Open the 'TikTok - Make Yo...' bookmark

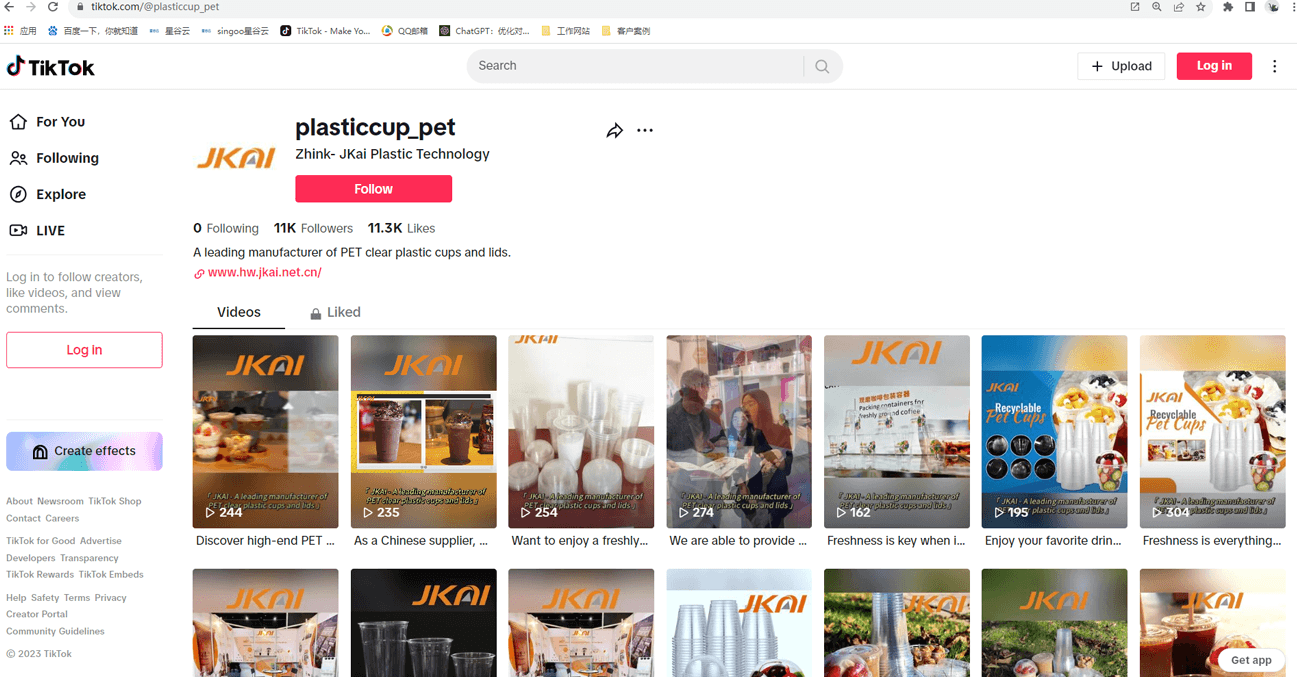pyautogui.click(x=325, y=31)
